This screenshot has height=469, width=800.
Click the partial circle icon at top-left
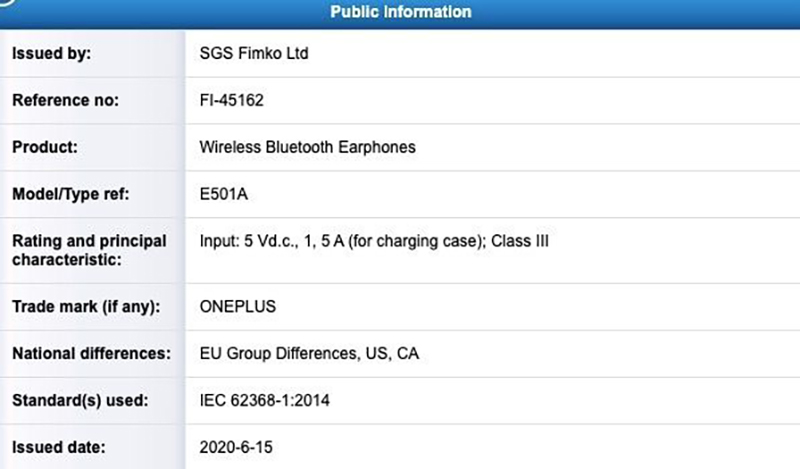coord(8,8)
